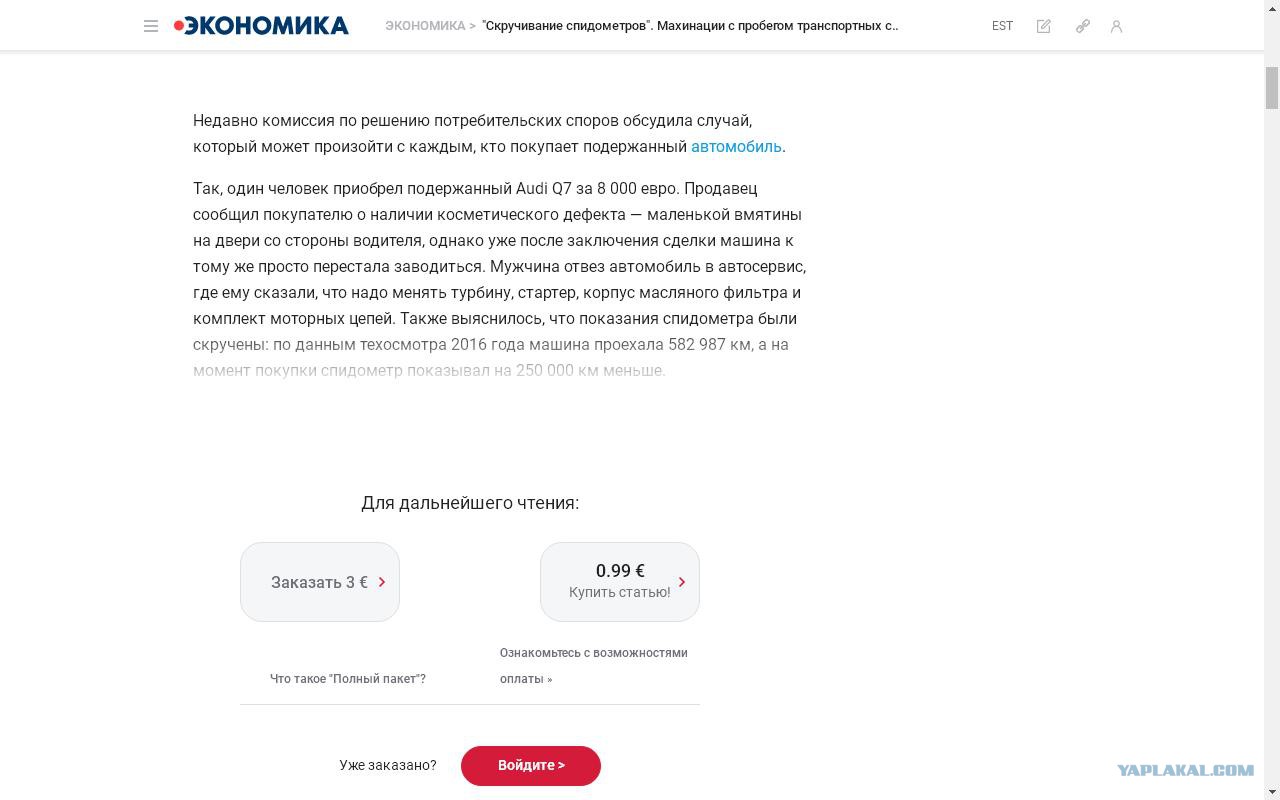Click the scrollbar down arrow
Viewport: 1280px width, 800px height.
1272,792
